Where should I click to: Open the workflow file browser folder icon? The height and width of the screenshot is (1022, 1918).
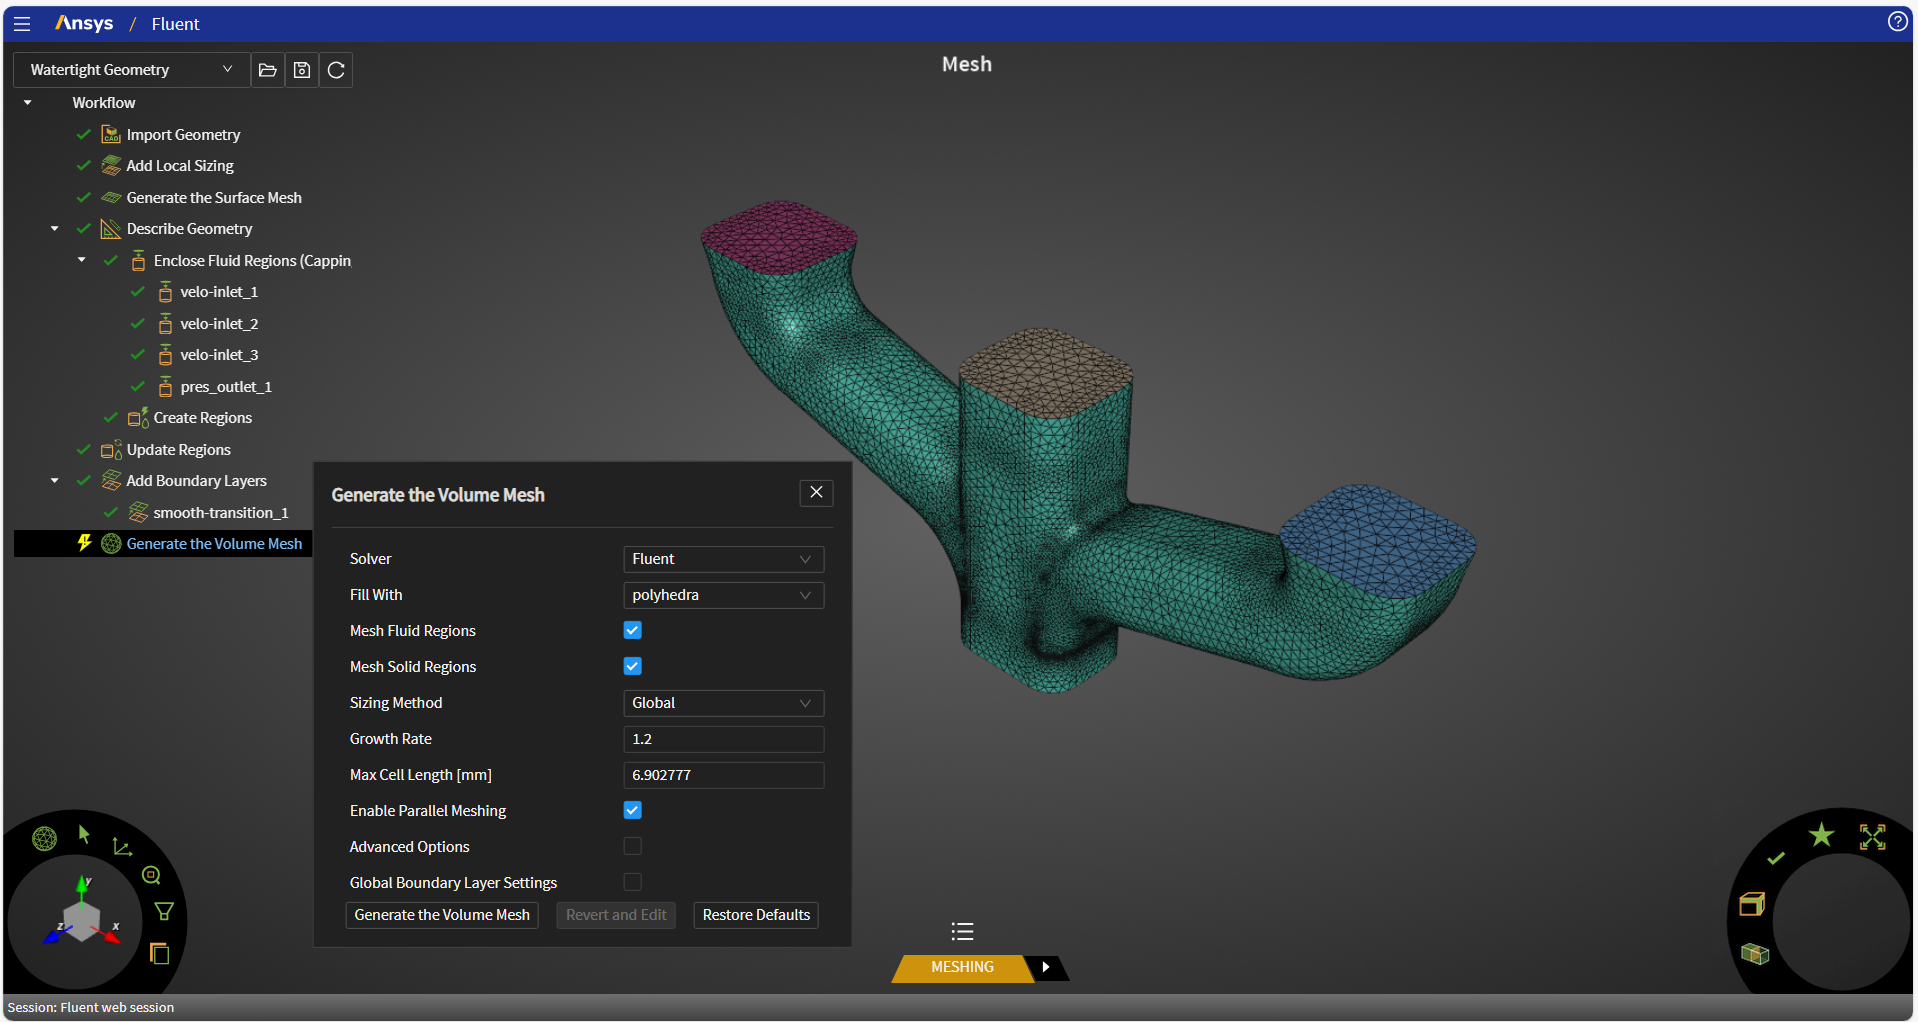click(266, 70)
